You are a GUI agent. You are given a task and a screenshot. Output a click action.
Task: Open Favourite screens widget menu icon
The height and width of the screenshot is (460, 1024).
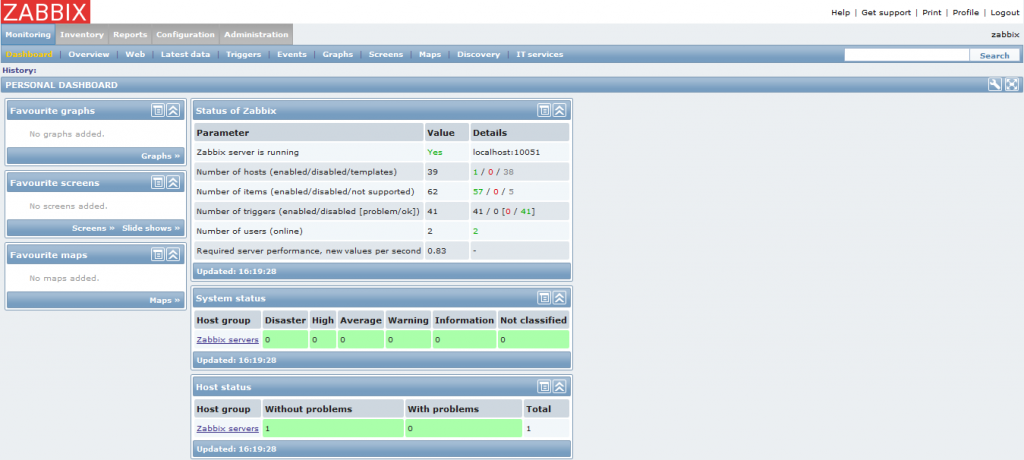tap(157, 182)
